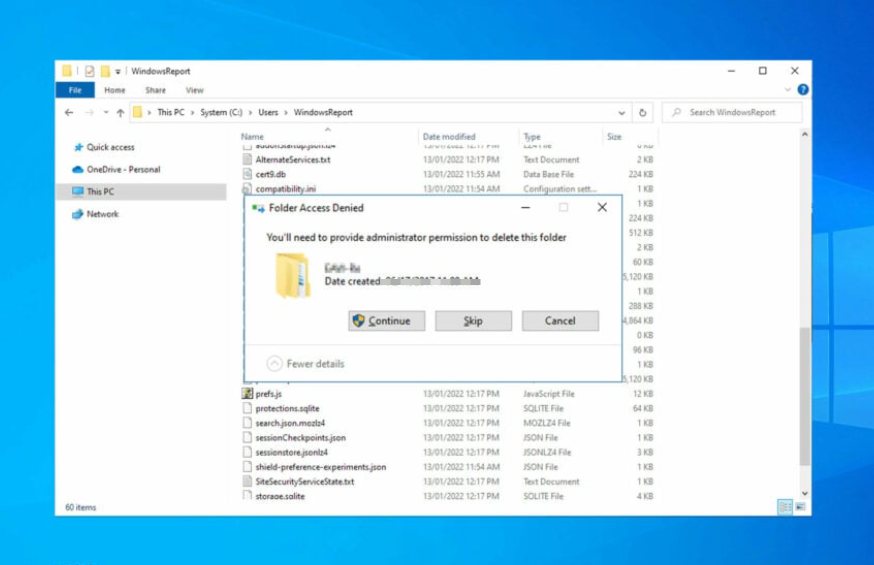Click System (C:) breadcrumb
Screen dimensions: 874x565
tap(221, 113)
